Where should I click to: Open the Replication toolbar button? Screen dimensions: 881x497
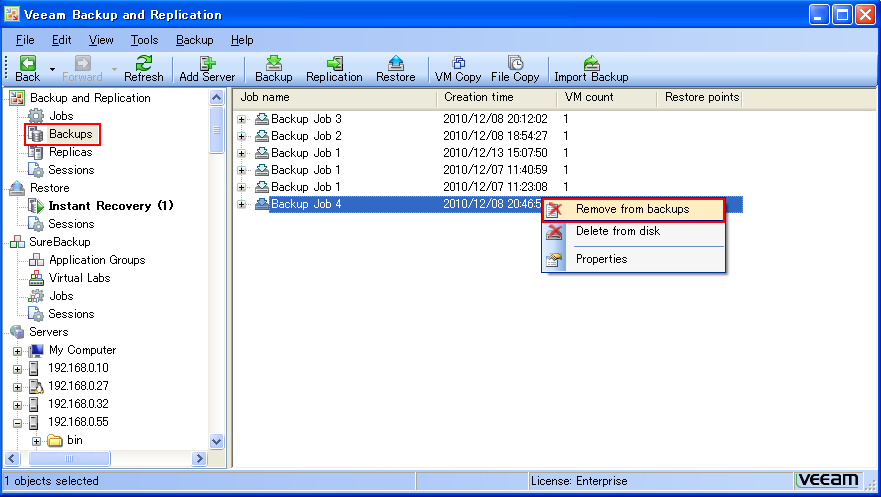click(x=334, y=69)
